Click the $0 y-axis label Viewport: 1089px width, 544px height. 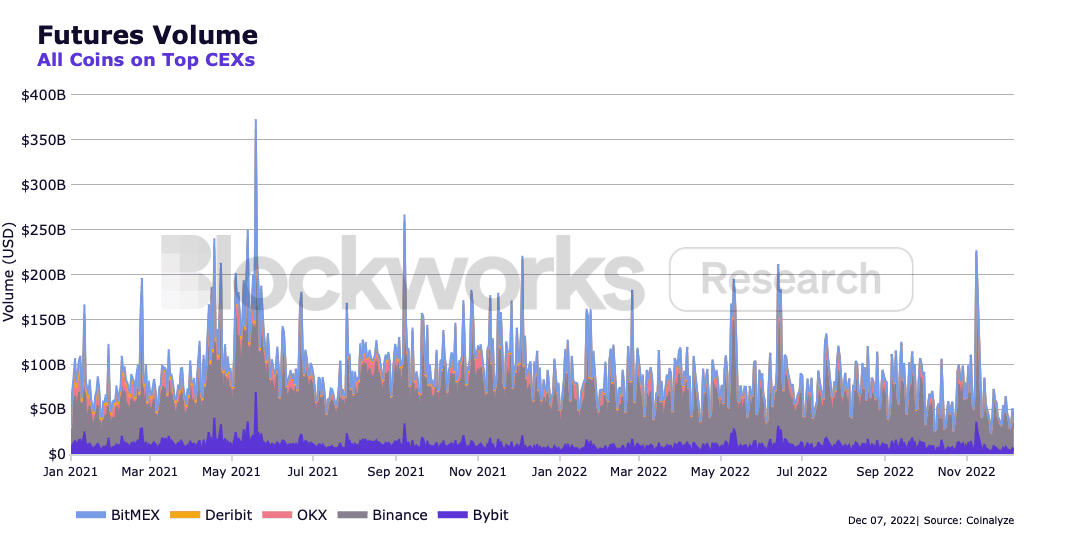[x=57, y=454]
